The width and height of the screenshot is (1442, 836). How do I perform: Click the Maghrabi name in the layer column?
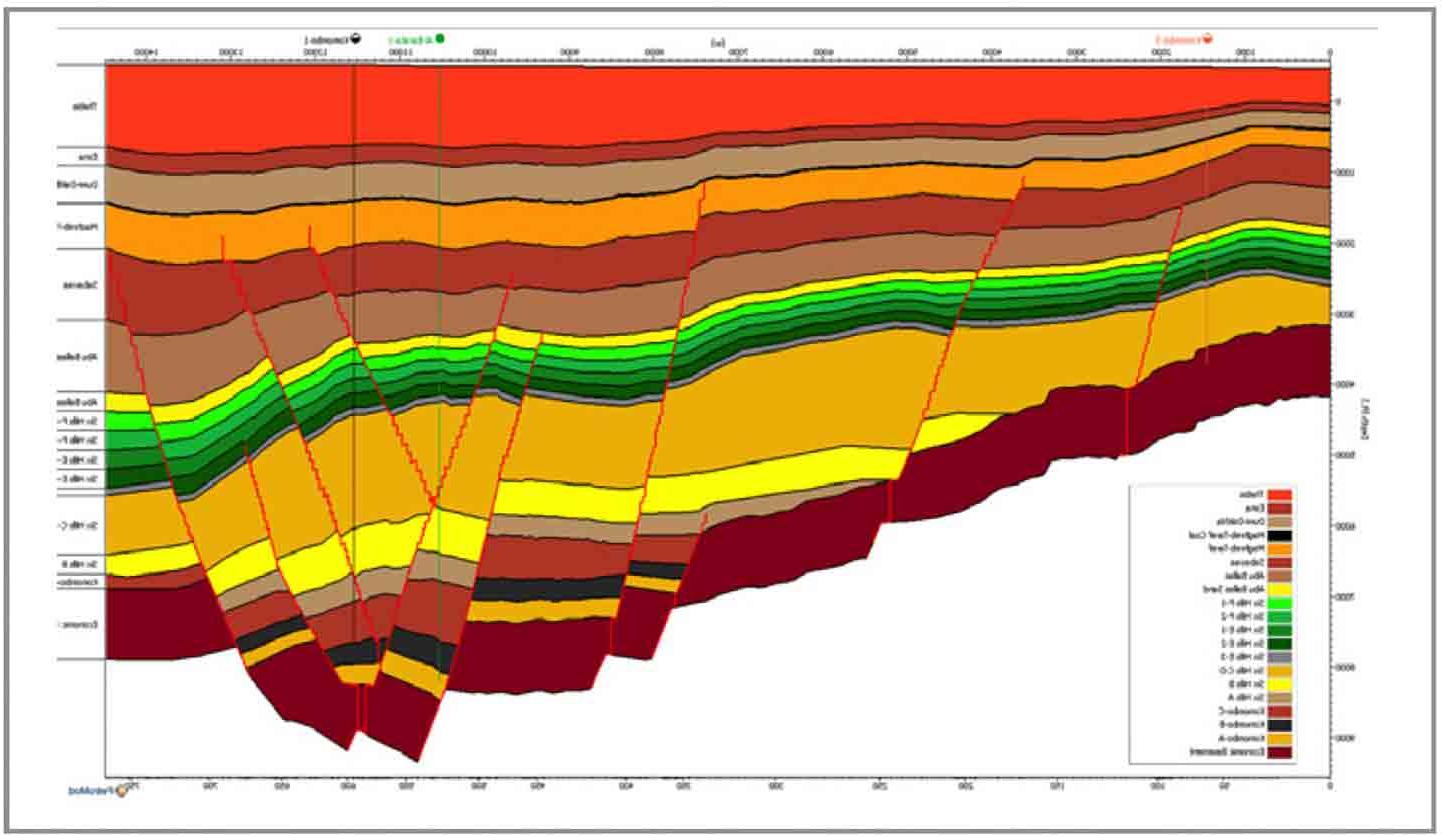[x=78, y=227]
